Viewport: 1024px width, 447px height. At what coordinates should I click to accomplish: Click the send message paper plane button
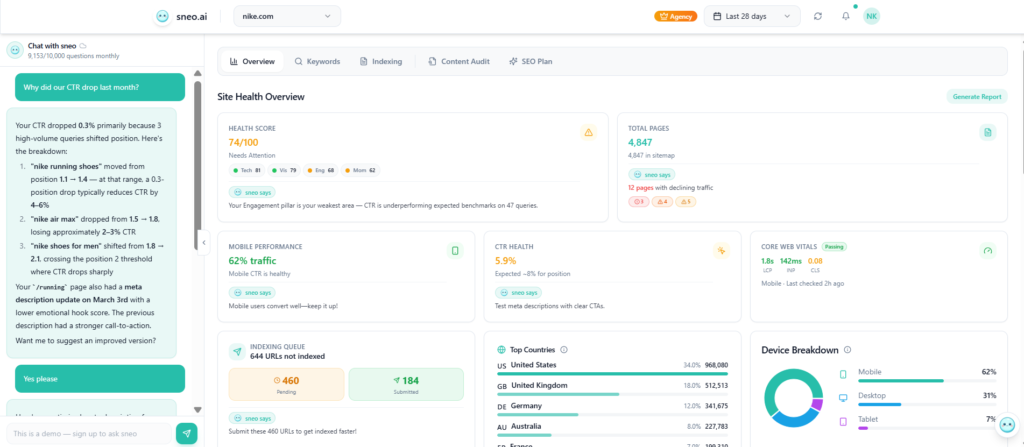(x=186, y=432)
